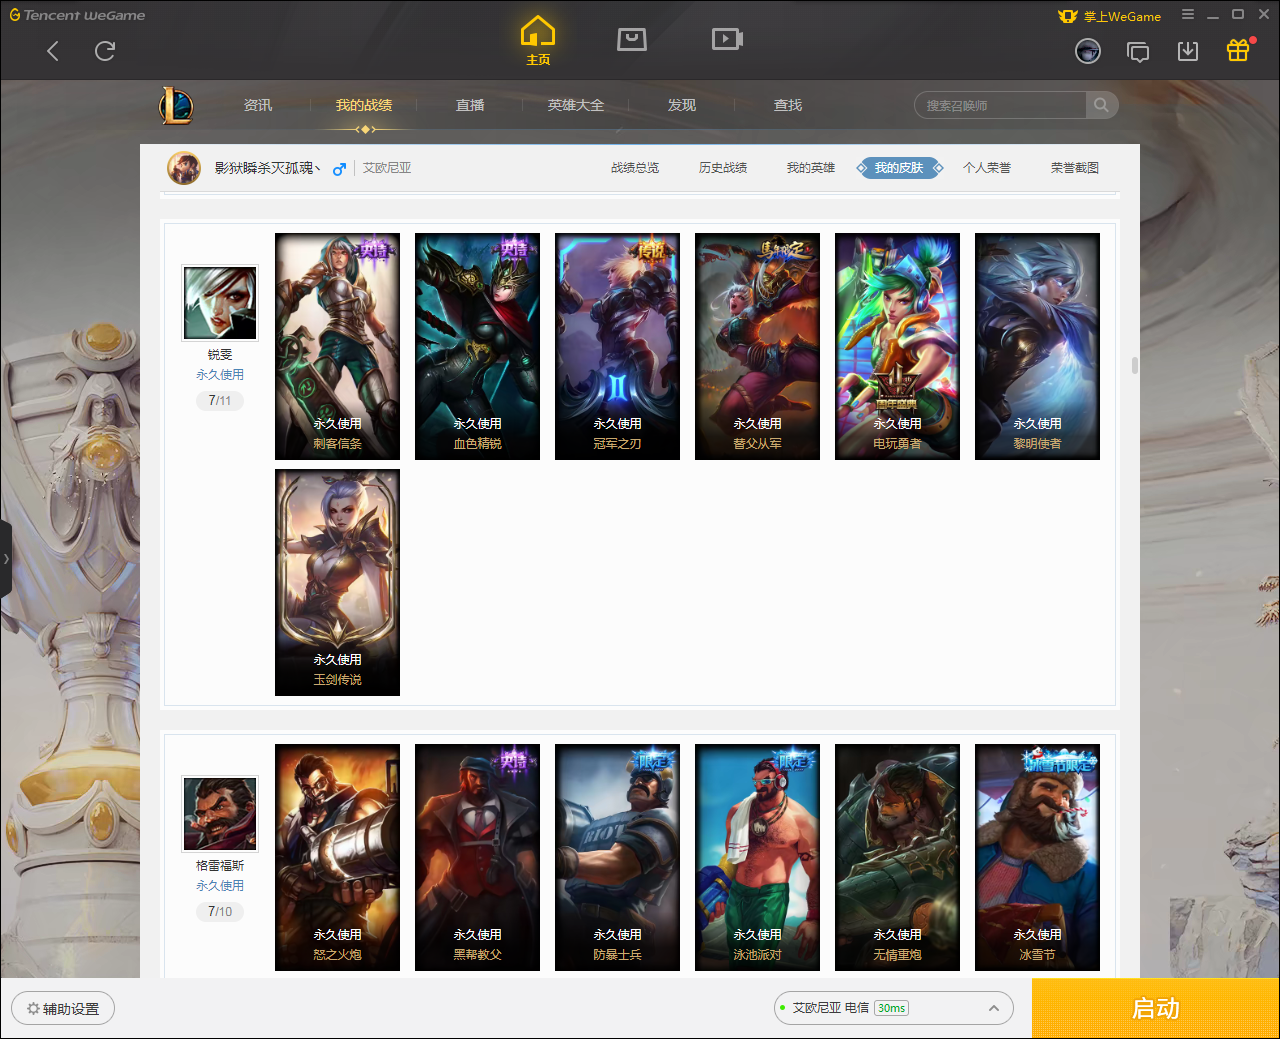Open the 艾欧尼亚 电信 server dropdown

click(894, 1008)
